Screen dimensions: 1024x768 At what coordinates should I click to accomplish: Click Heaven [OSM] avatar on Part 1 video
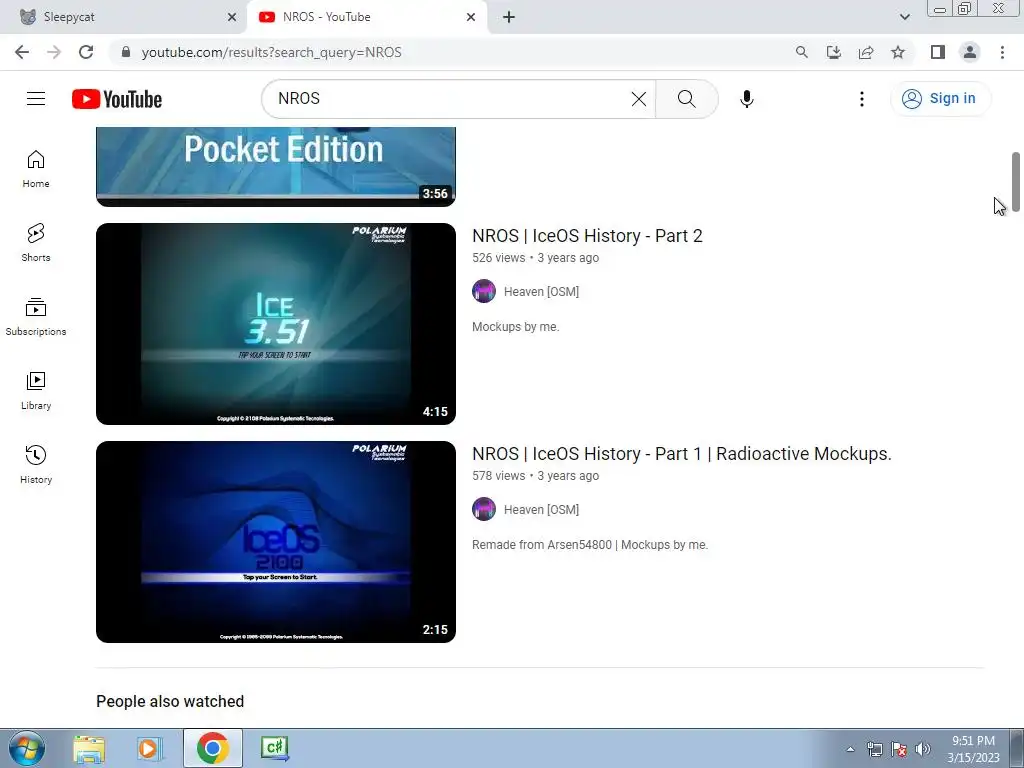point(484,509)
